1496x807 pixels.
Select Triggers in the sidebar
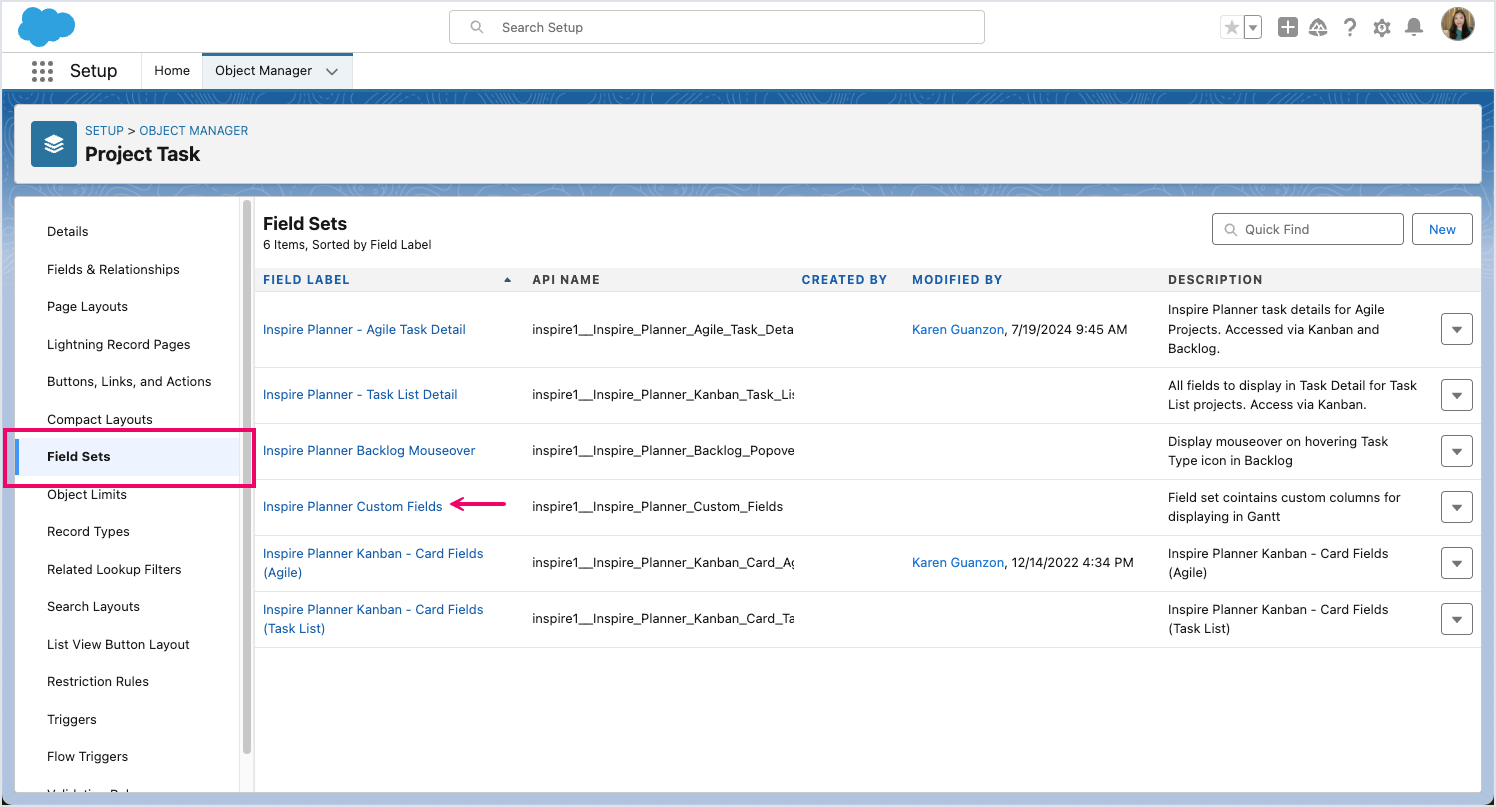pos(72,719)
